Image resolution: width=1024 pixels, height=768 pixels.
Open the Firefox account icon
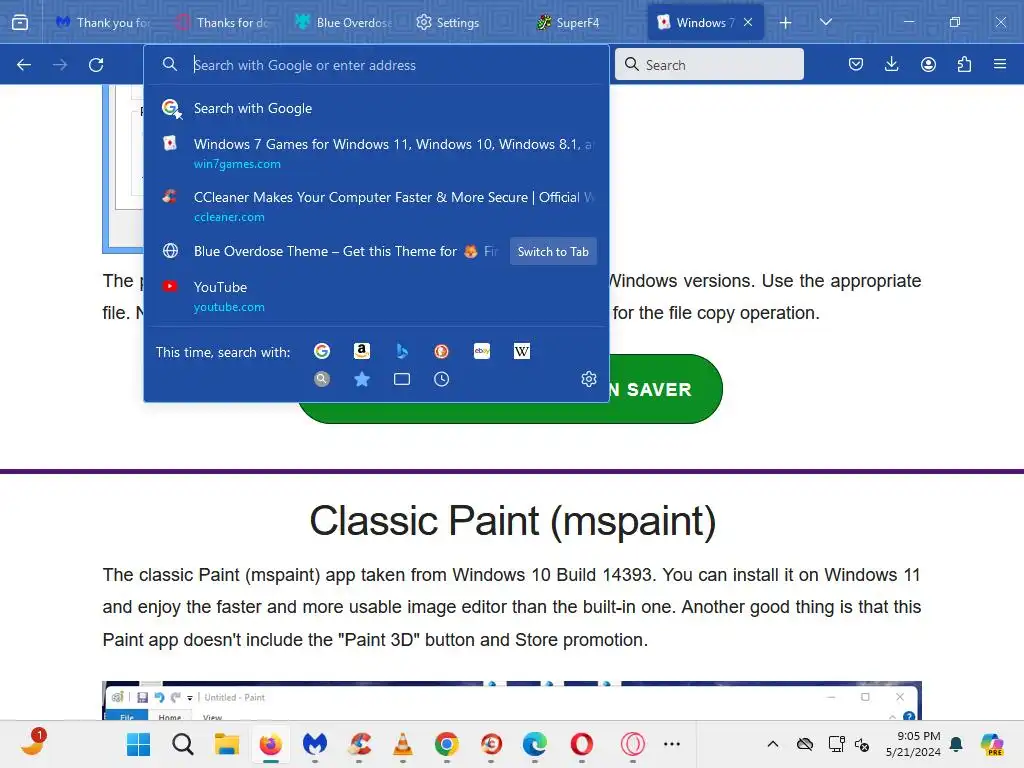(928, 64)
